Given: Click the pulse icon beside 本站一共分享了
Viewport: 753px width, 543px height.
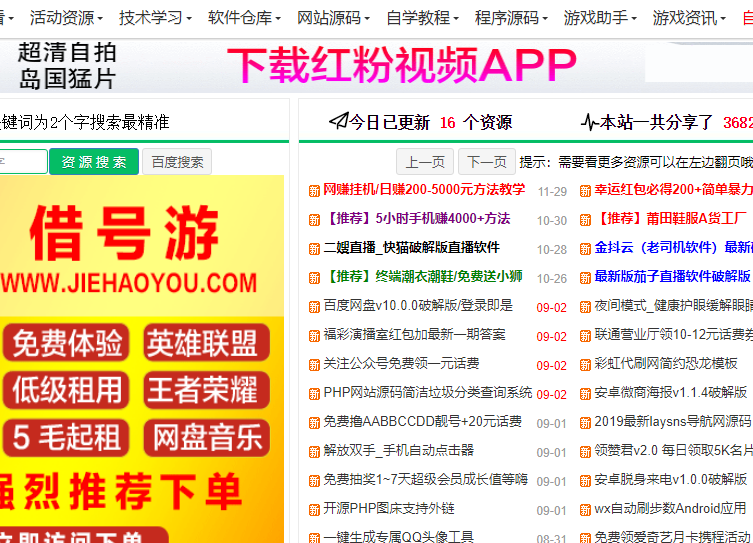Looking at the screenshot, I should coord(589,122).
